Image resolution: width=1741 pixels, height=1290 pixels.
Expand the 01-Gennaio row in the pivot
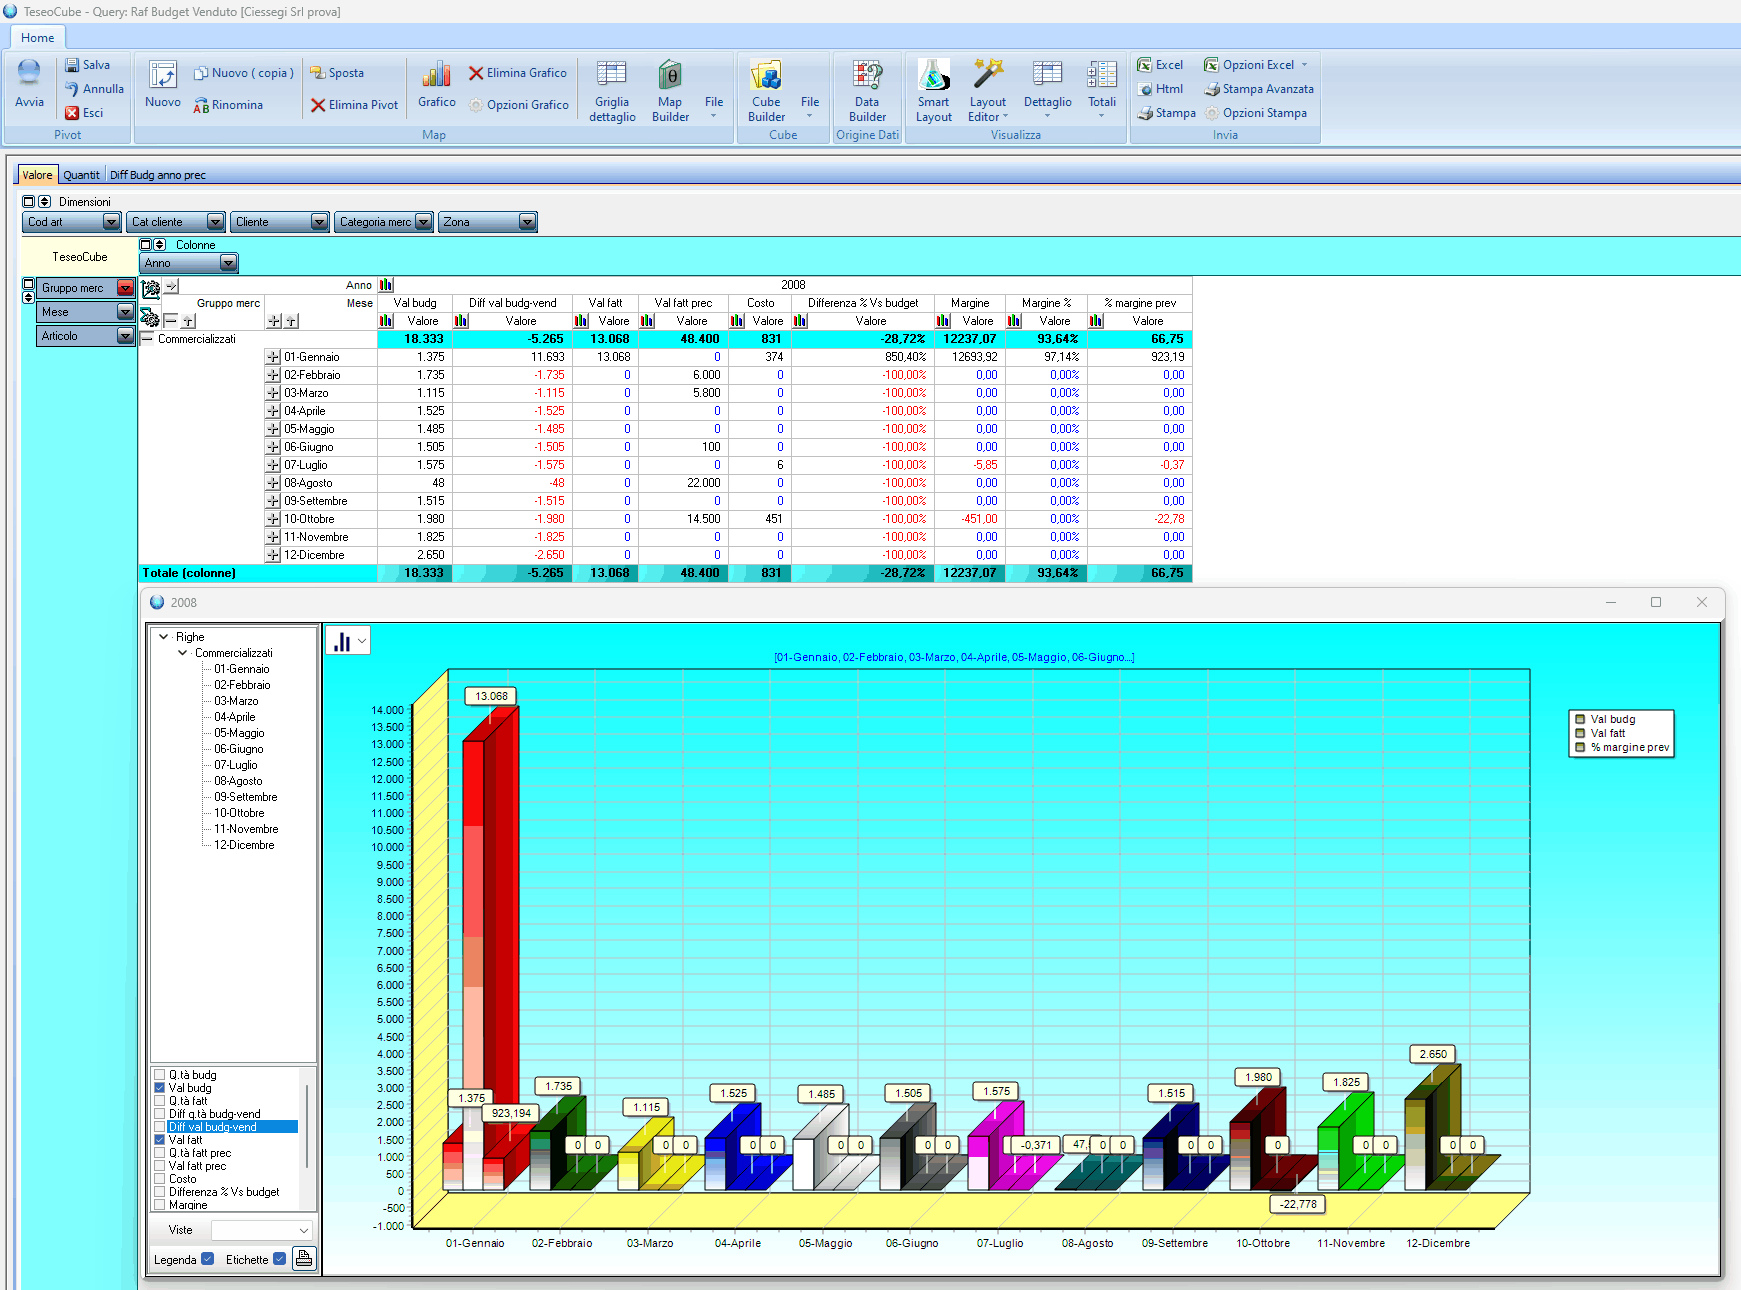point(273,357)
